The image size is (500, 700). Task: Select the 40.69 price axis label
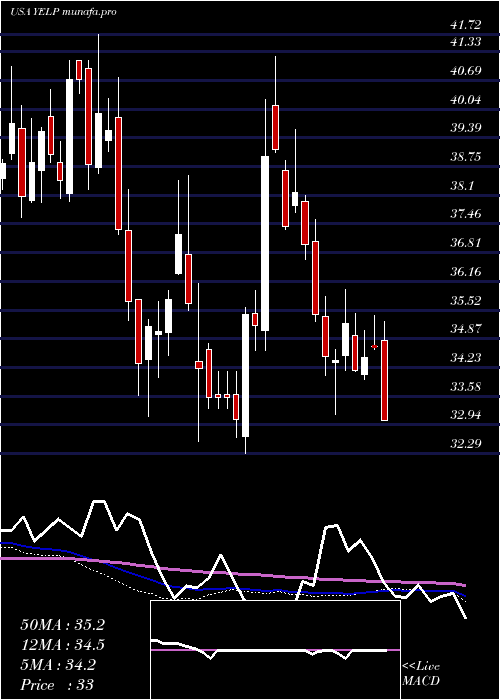[466, 71]
